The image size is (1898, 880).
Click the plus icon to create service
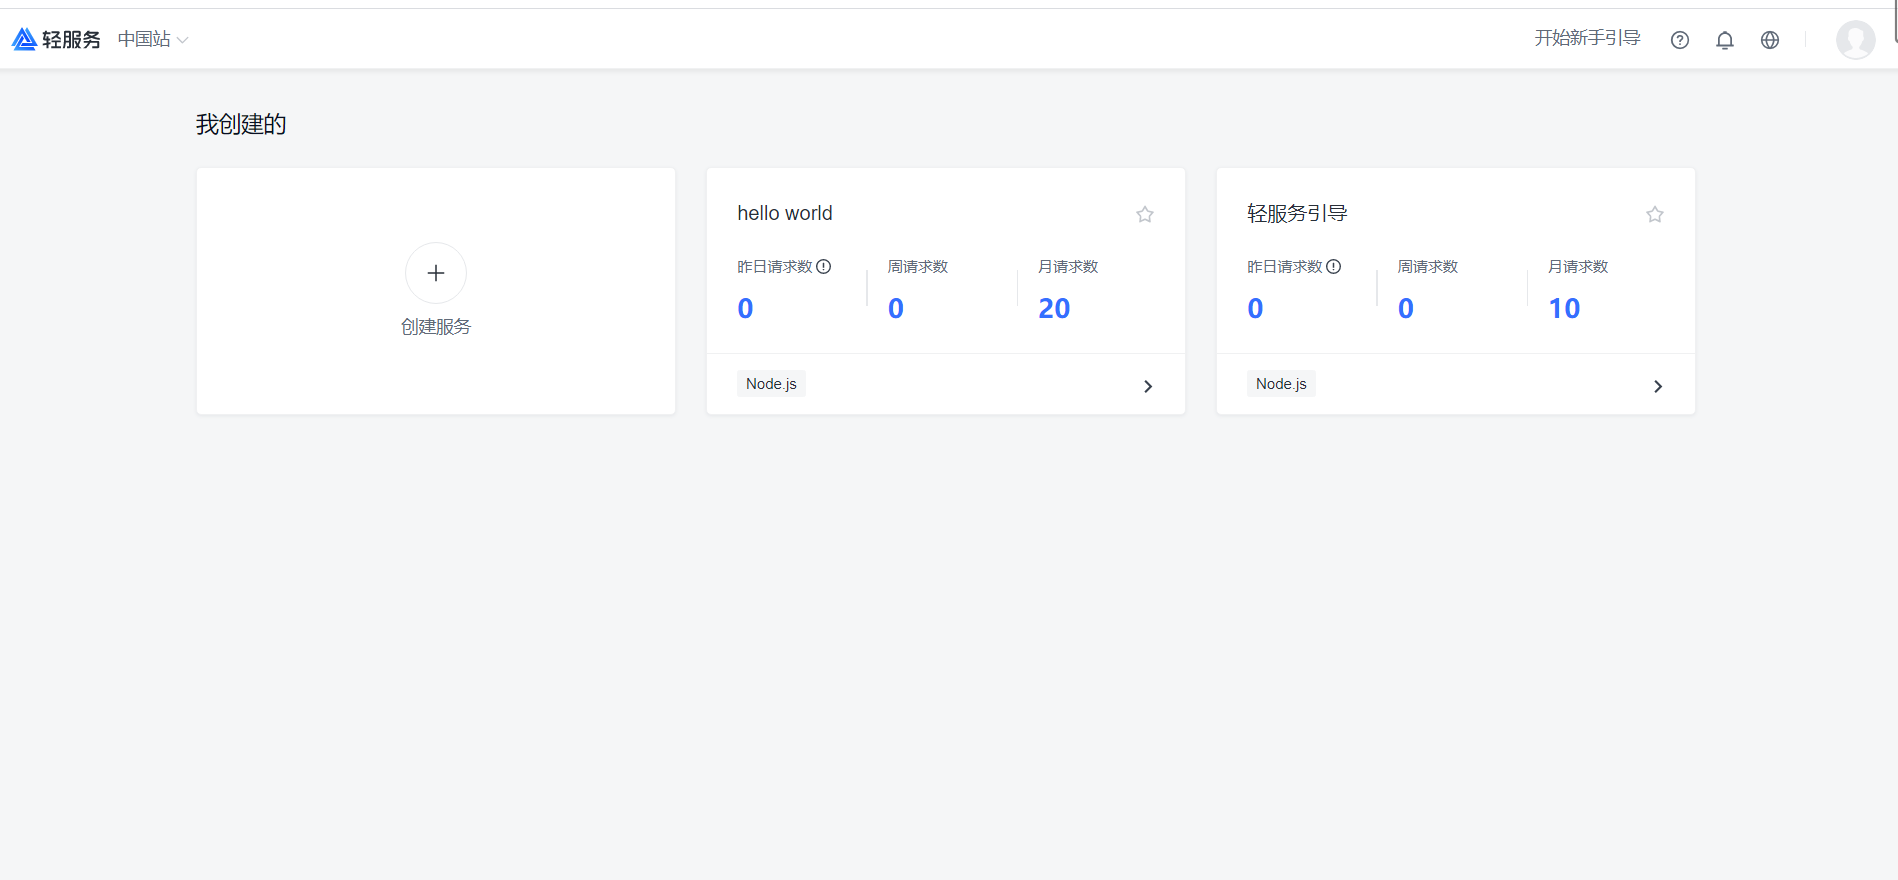pos(436,273)
